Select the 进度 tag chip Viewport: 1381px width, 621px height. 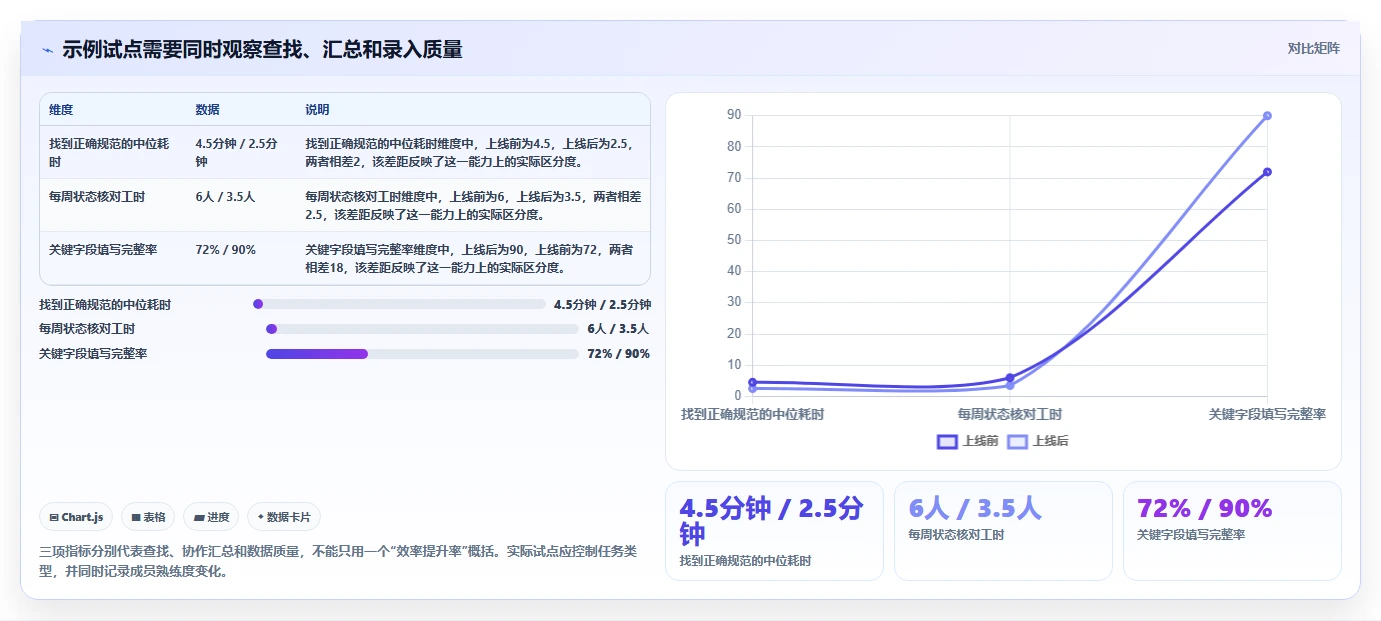(211, 517)
